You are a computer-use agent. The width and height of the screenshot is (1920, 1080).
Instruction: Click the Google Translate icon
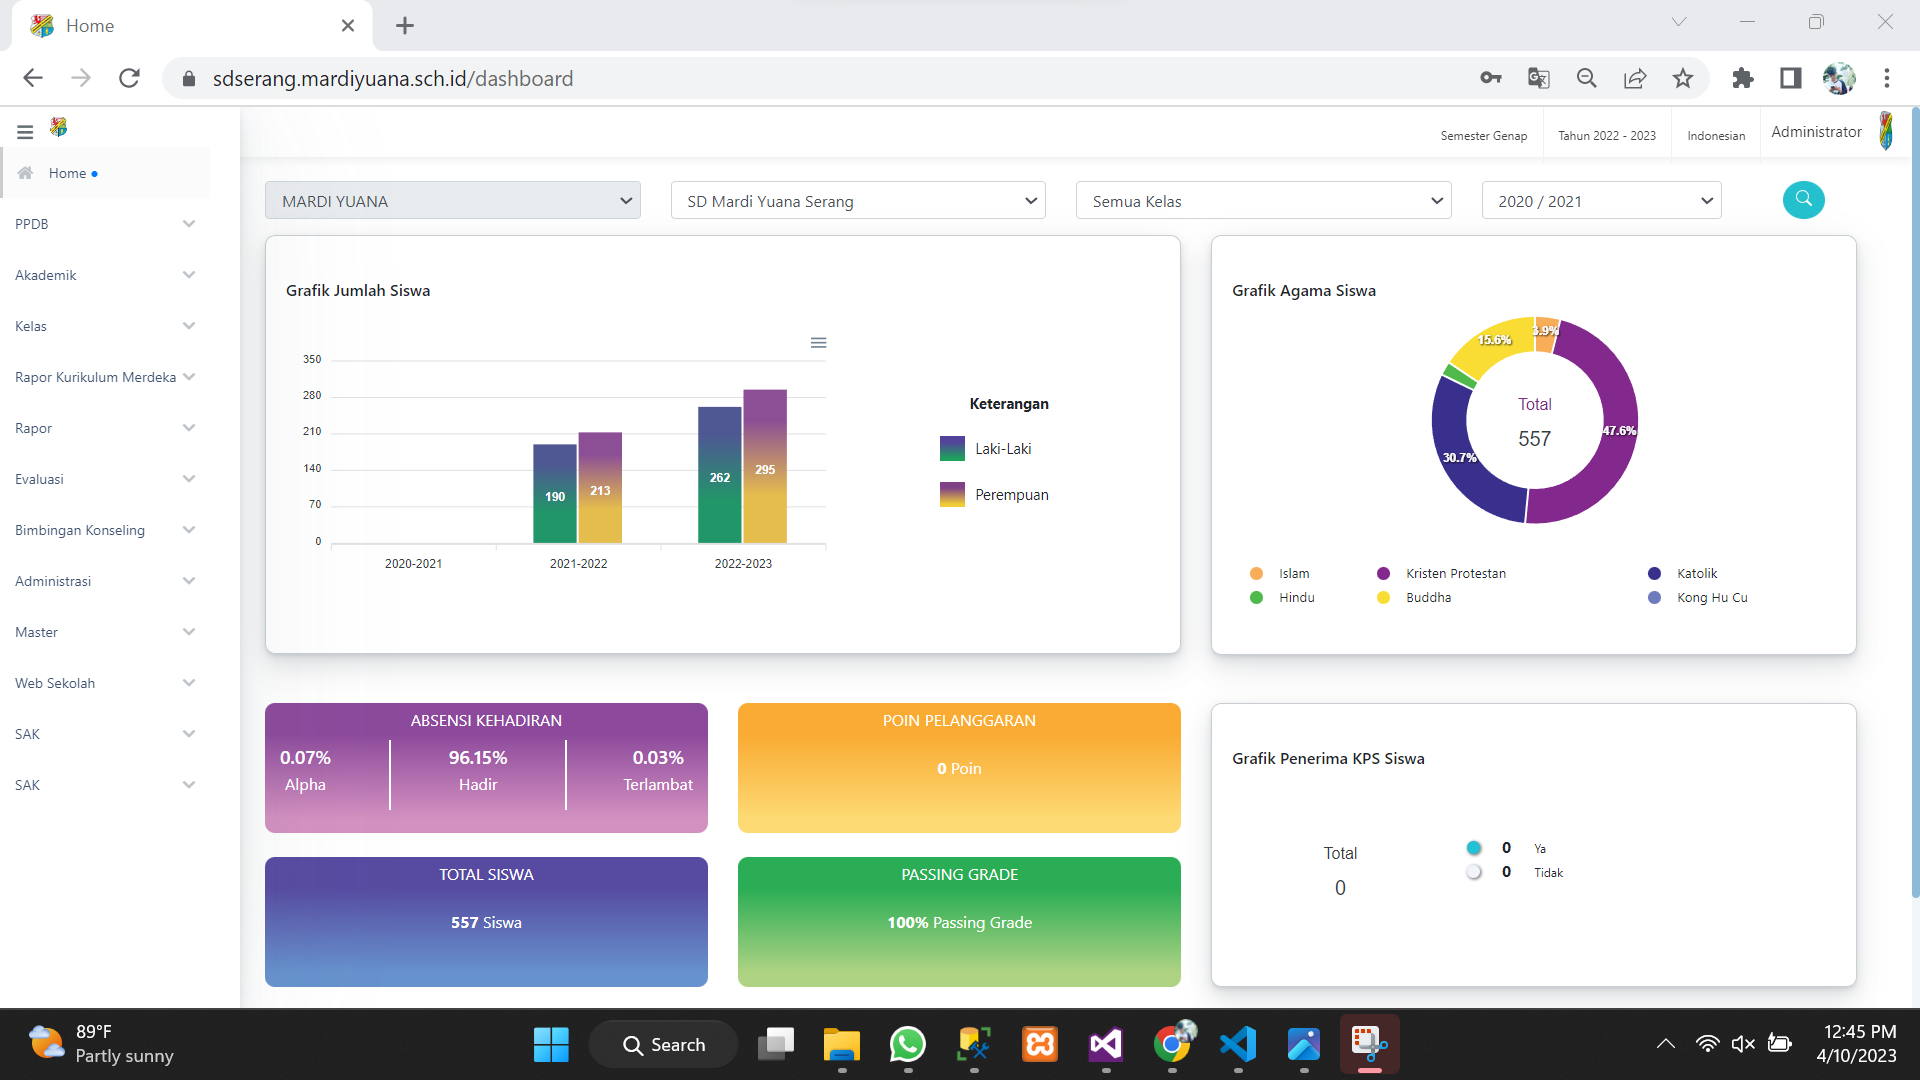pyautogui.click(x=1538, y=78)
